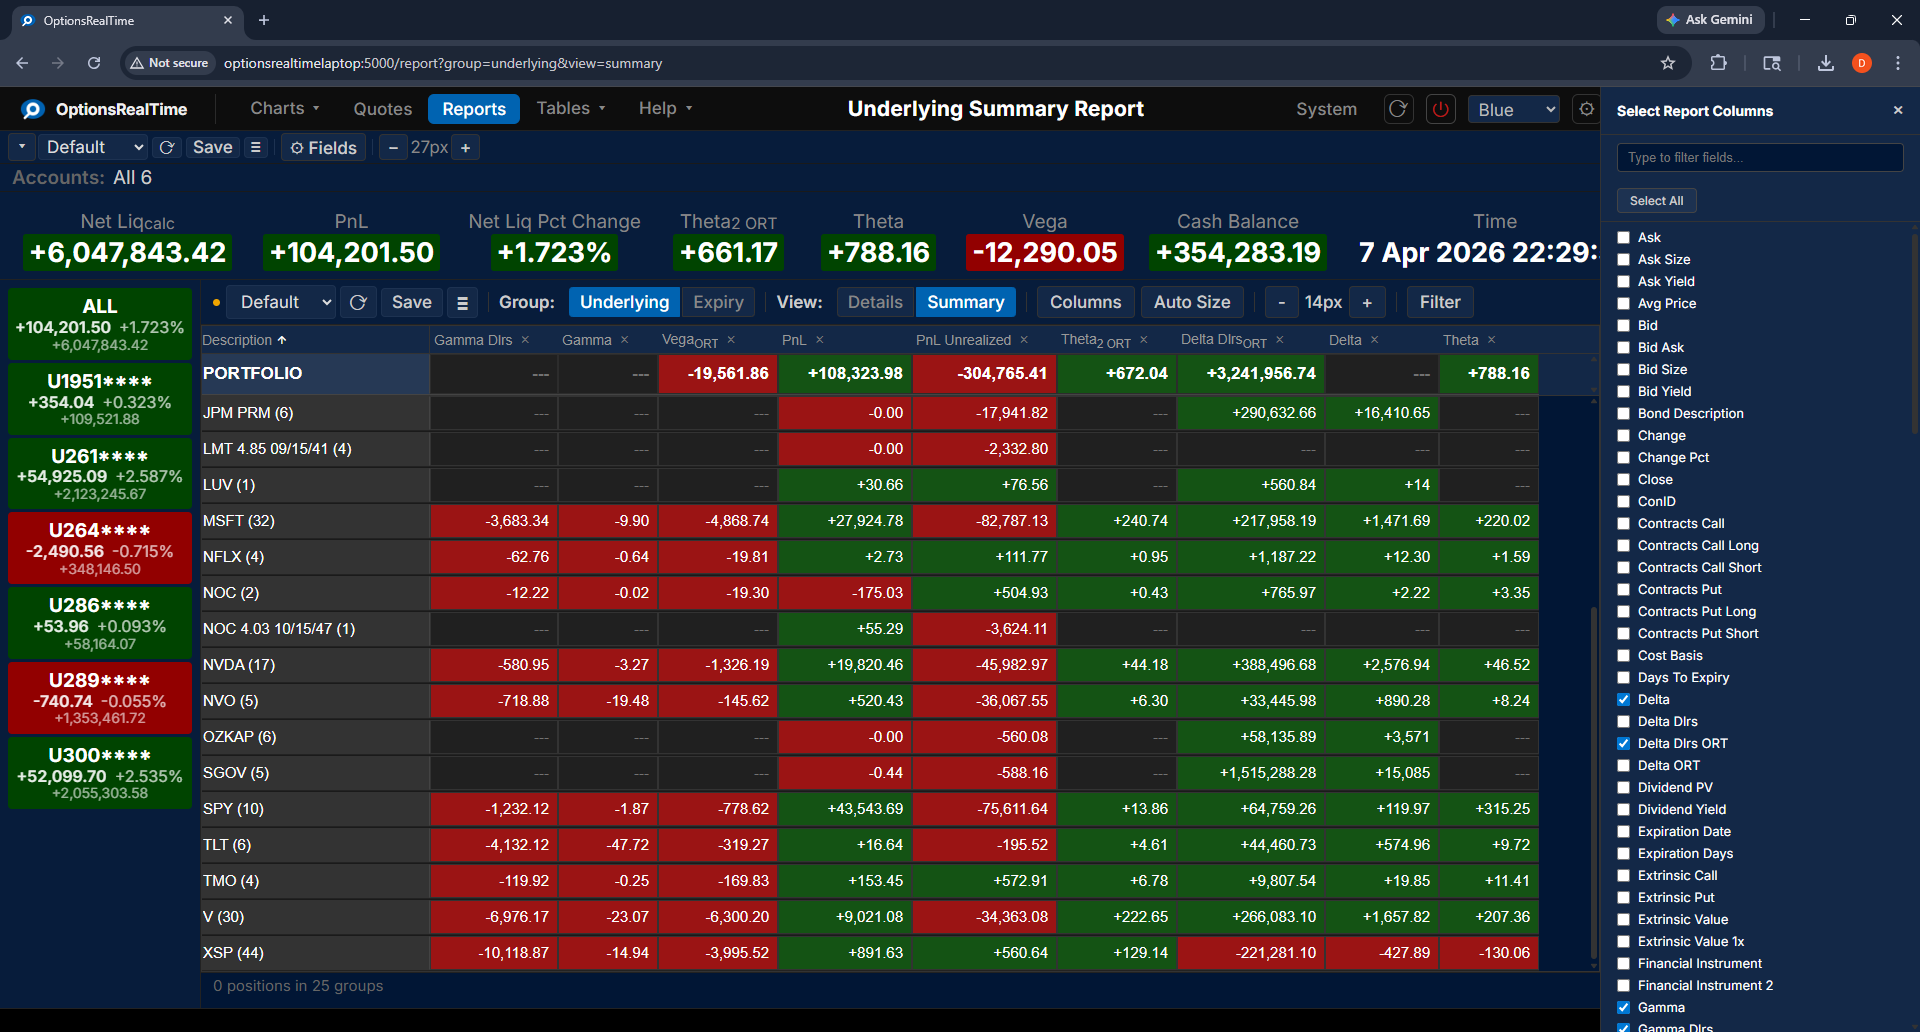Remove the PnL Unrealized column
1920x1032 pixels.
click(x=1024, y=340)
